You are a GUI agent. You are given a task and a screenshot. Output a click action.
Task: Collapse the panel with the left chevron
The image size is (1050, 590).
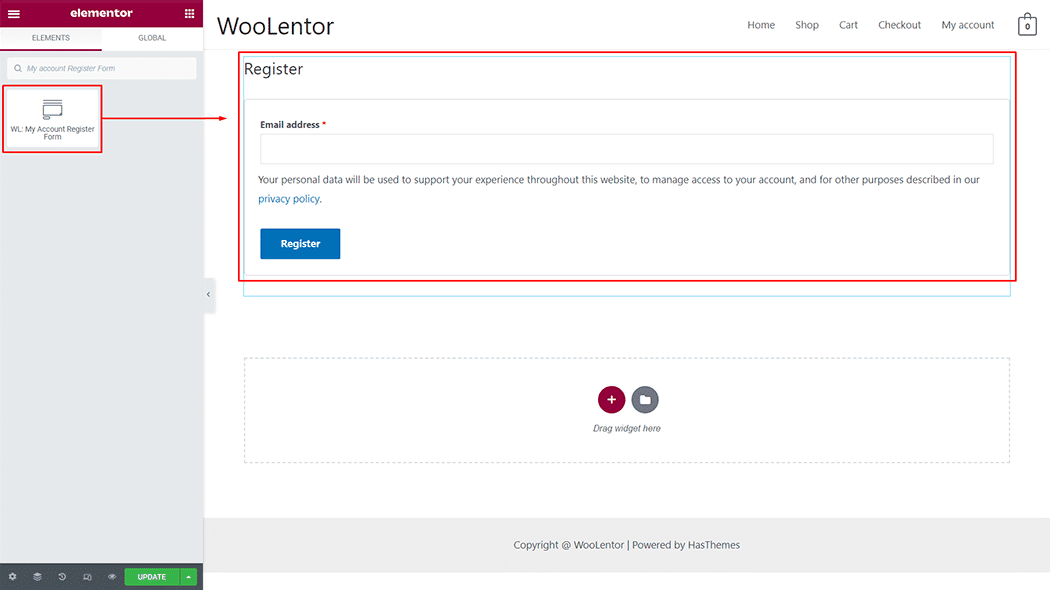(208, 295)
